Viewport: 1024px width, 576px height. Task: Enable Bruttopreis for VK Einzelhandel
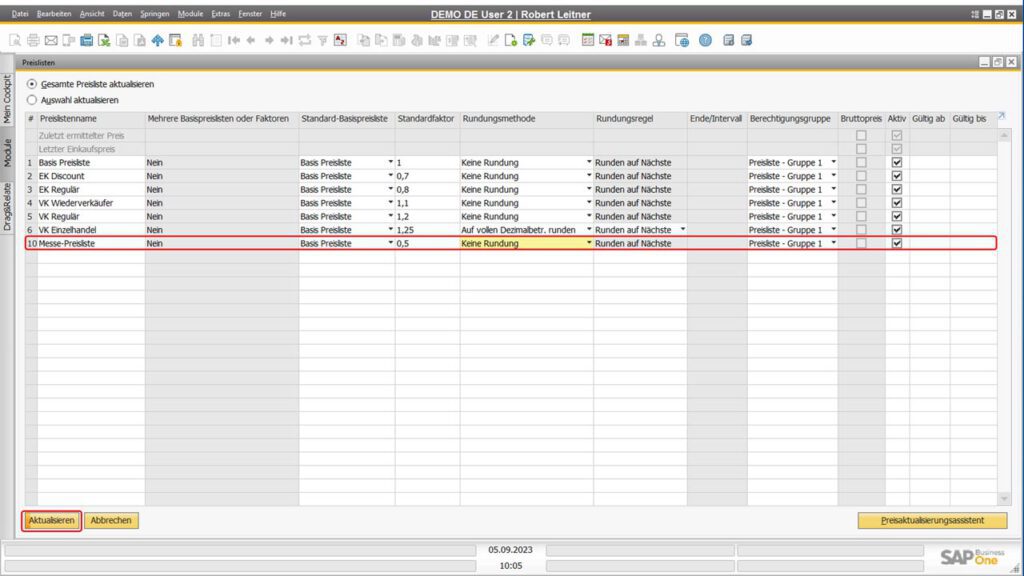click(x=861, y=230)
